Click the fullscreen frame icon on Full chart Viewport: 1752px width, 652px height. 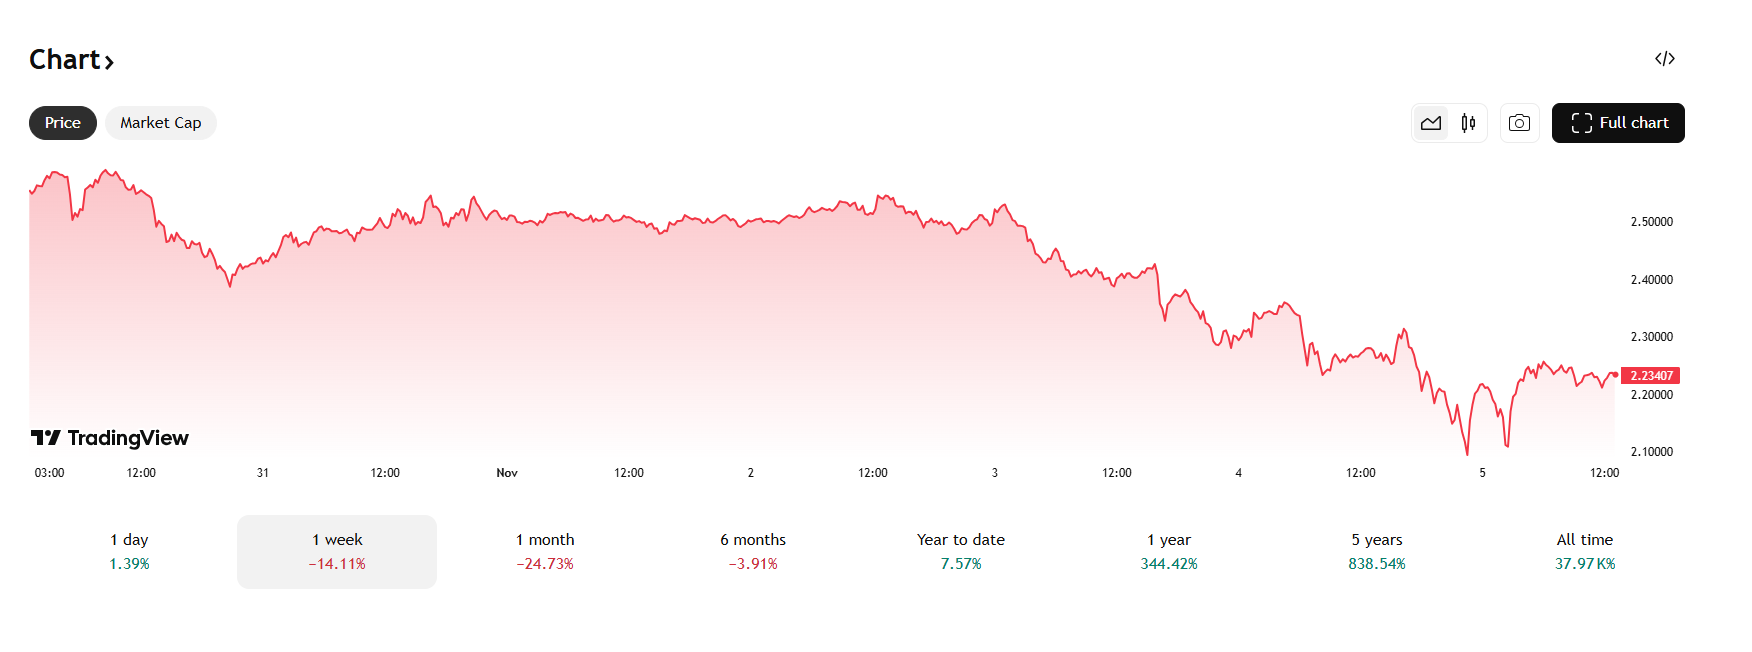pyautogui.click(x=1581, y=122)
